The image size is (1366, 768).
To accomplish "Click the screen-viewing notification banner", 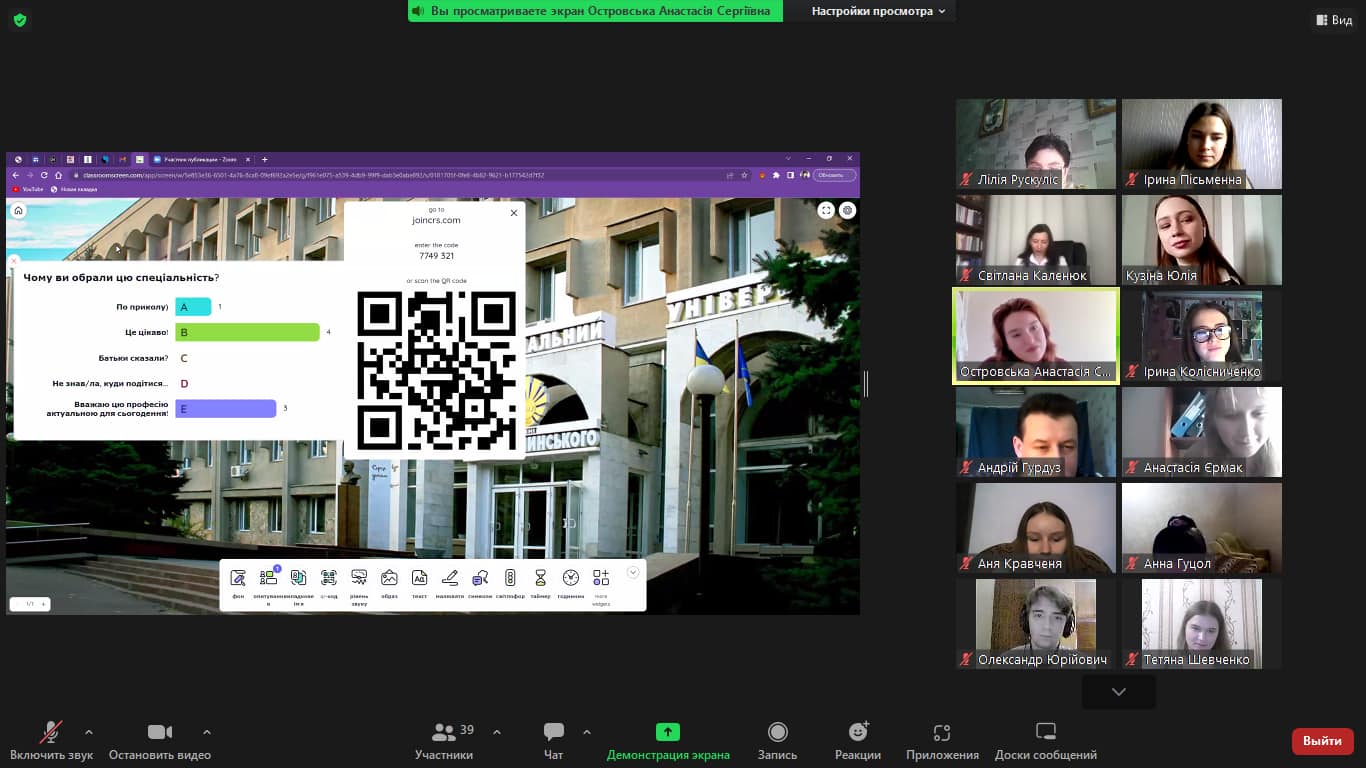I will (x=595, y=11).
